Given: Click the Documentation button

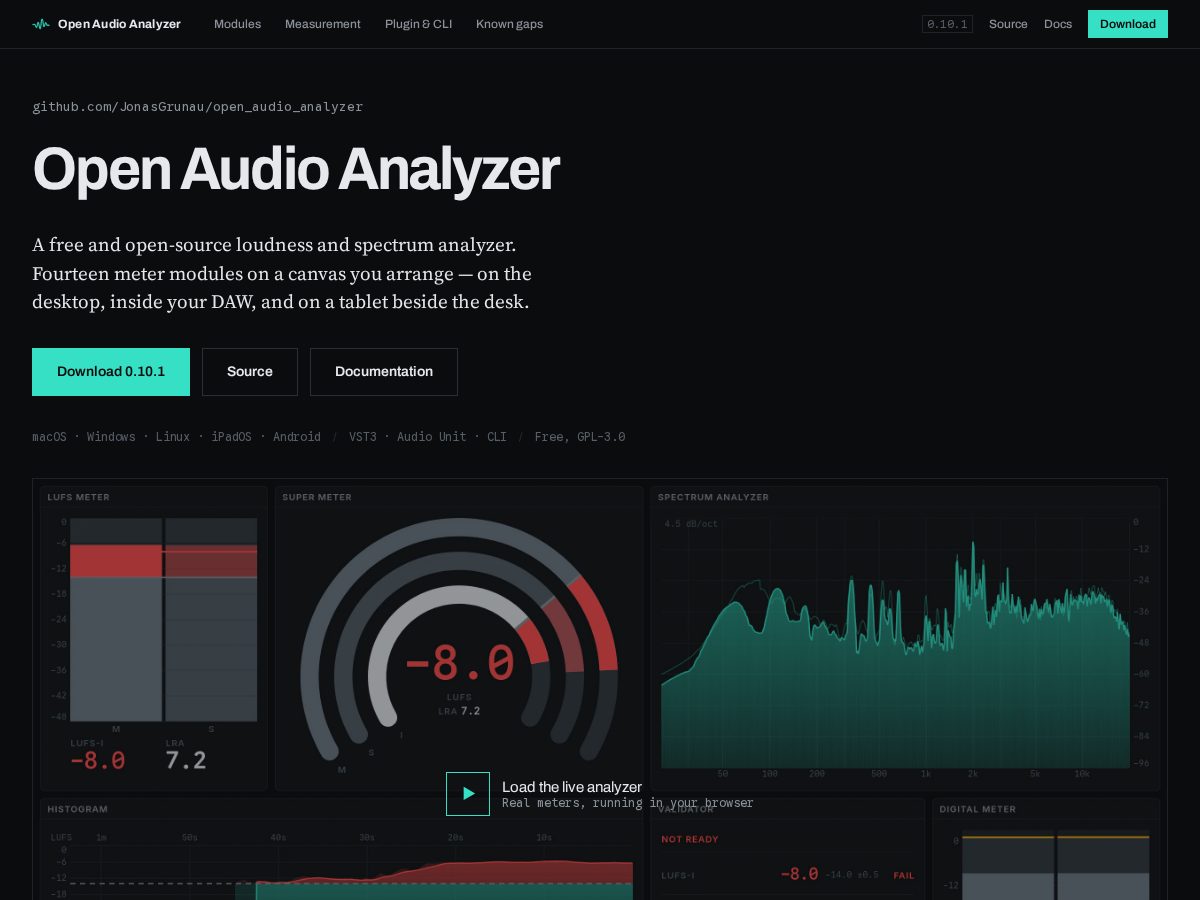Looking at the screenshot, I should coord(384,372).
